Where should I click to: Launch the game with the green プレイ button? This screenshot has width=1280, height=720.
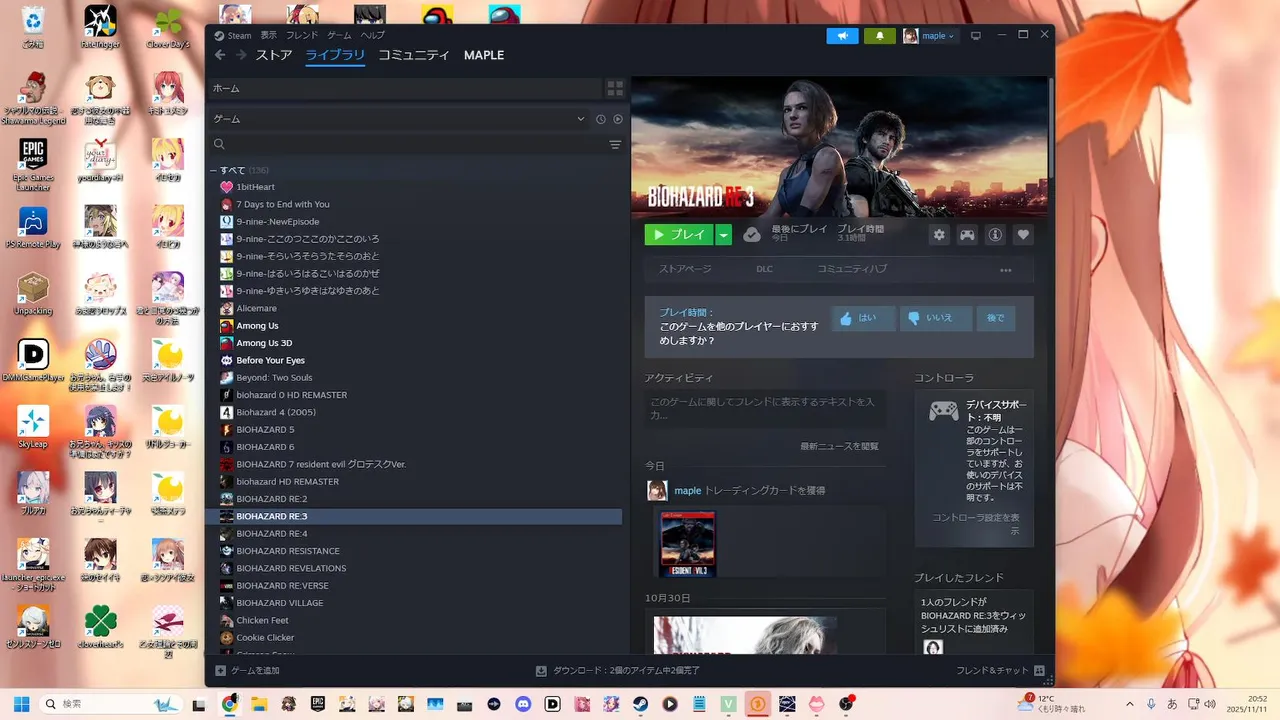[x=679, y=235]
